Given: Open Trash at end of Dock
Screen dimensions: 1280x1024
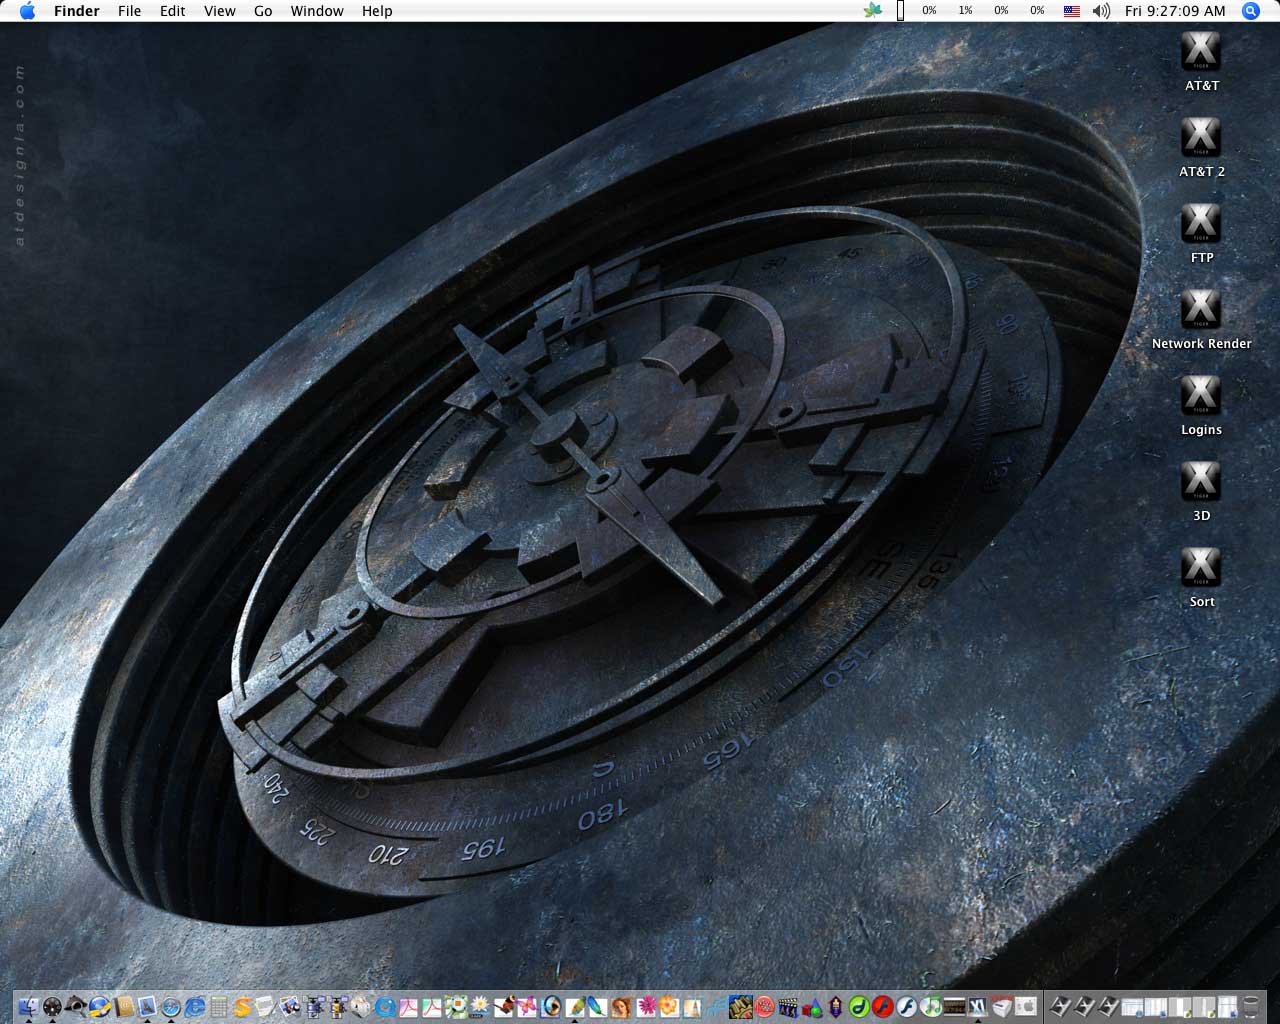Looking at the screenshot, I should (x=1251, y=1006).
